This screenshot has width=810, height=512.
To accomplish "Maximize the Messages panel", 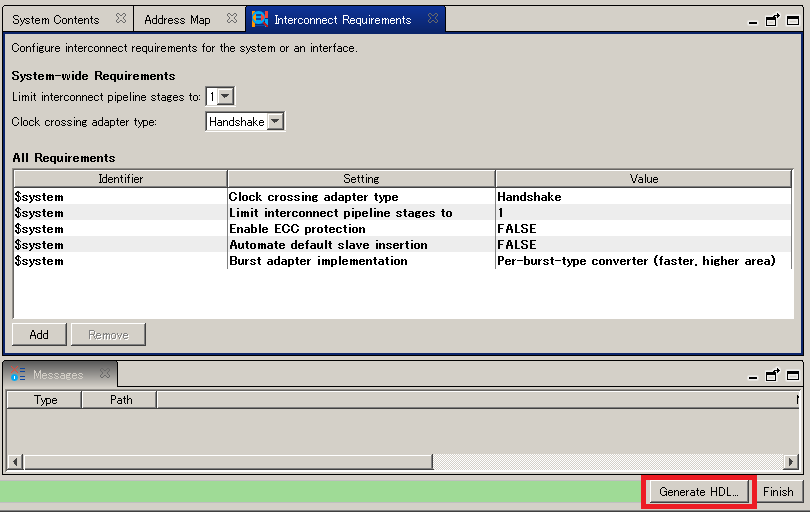I will [x=792, y=375].
